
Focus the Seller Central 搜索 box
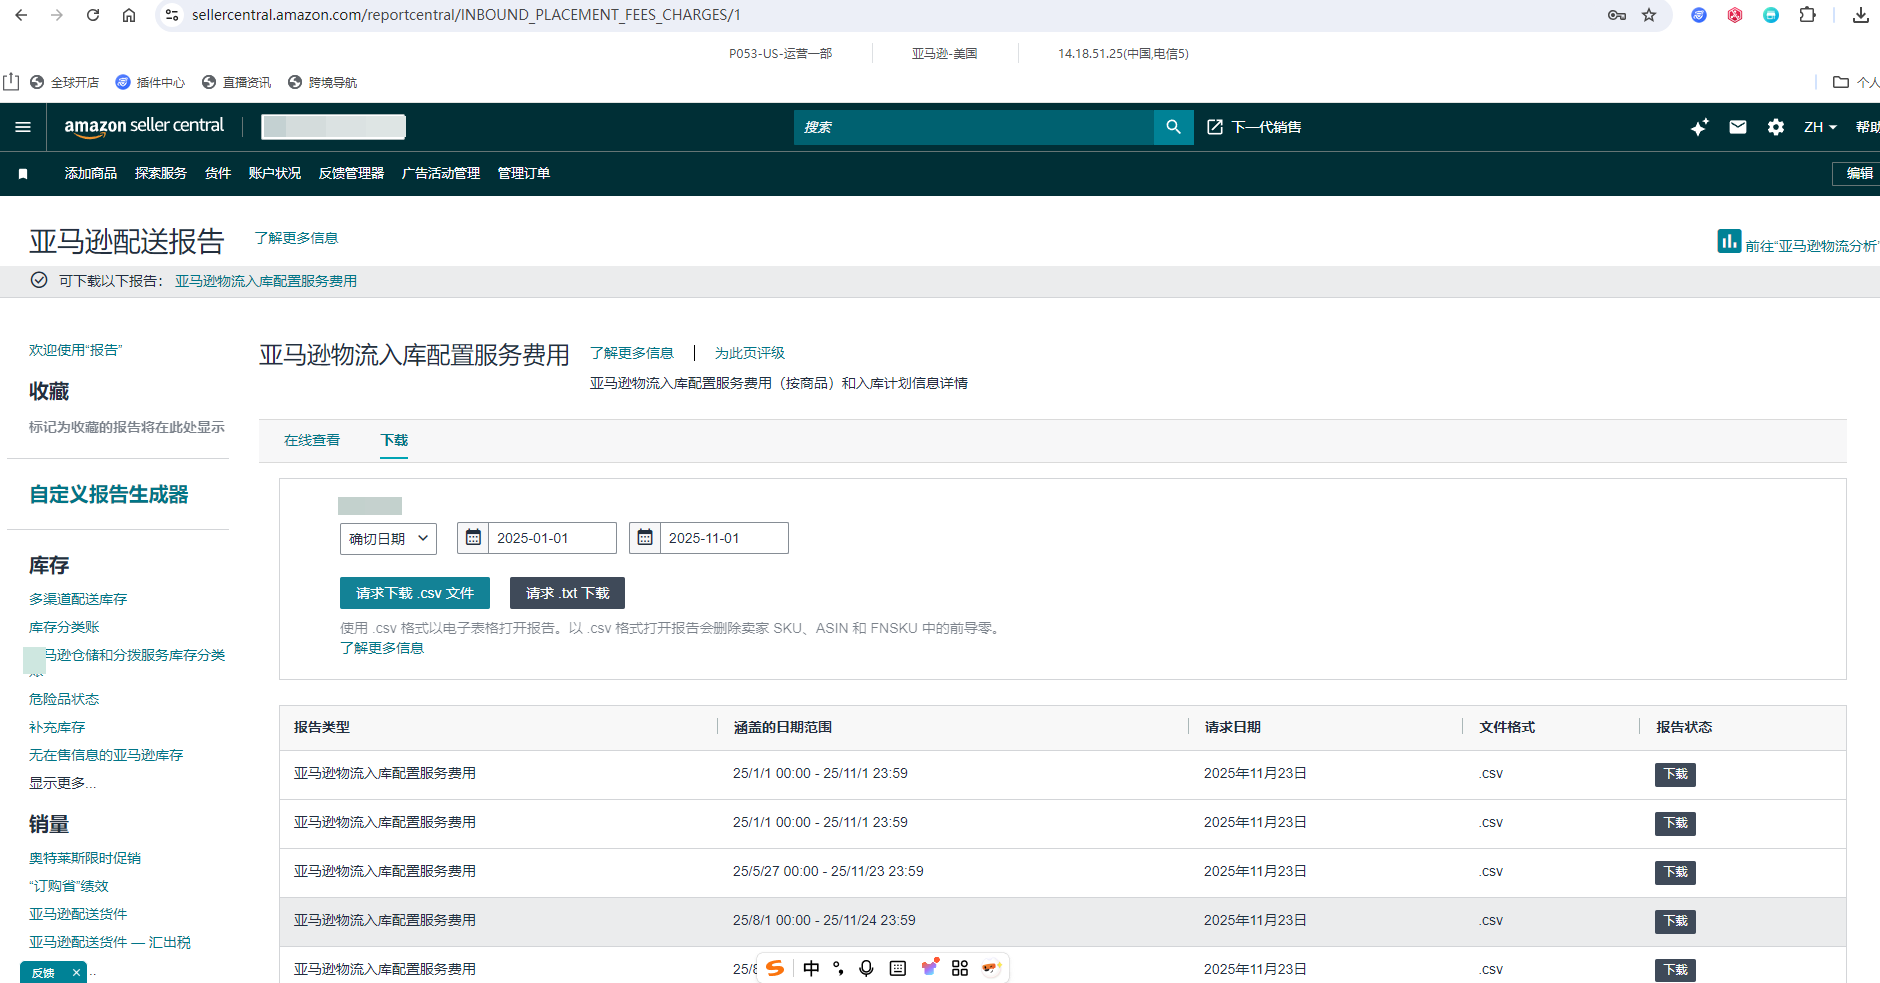(974, 127)
